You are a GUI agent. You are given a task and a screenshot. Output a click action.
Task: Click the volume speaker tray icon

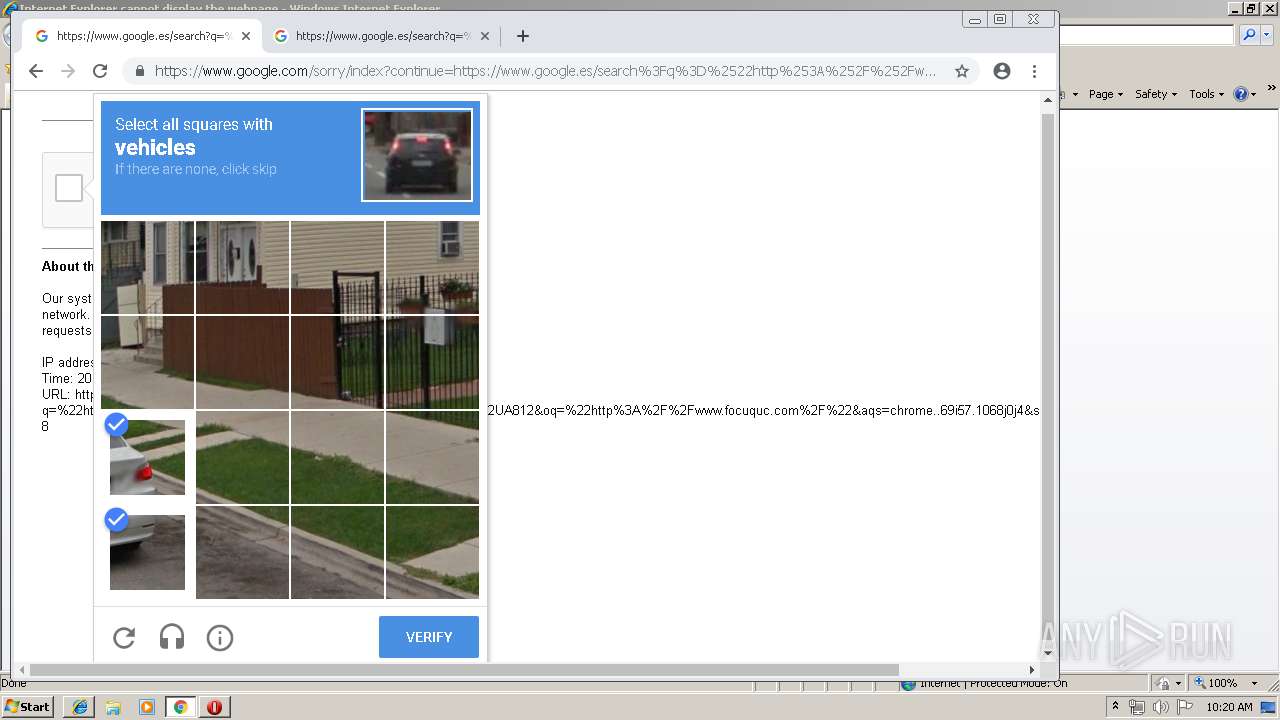click(1161, 707)
